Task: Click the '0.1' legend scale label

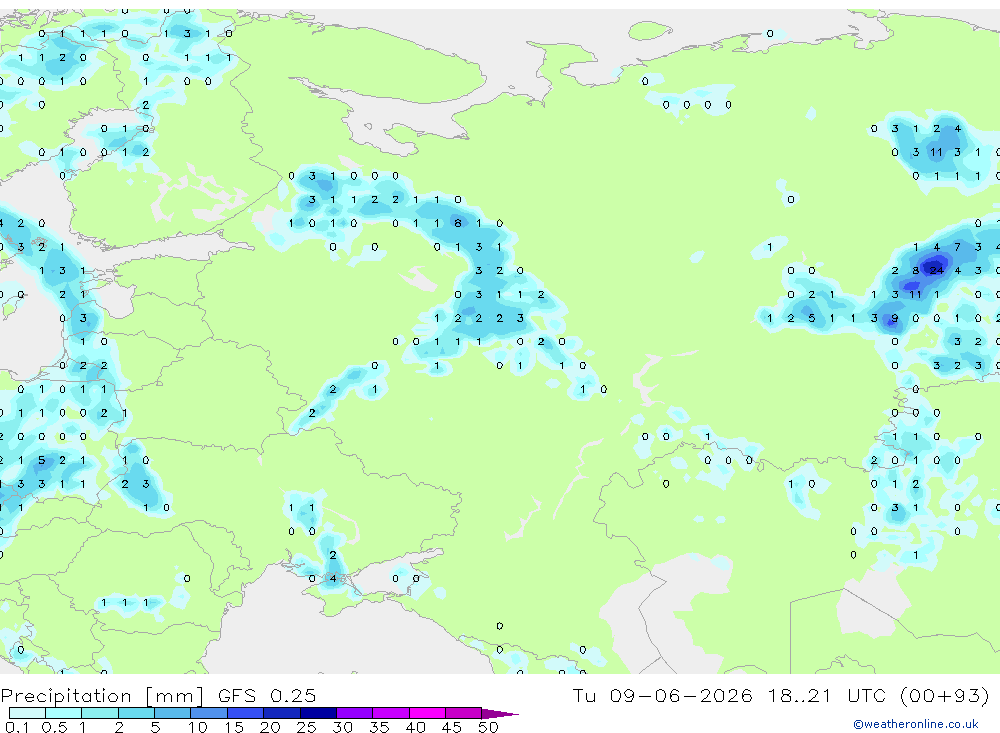Action: tap(17, 727)
